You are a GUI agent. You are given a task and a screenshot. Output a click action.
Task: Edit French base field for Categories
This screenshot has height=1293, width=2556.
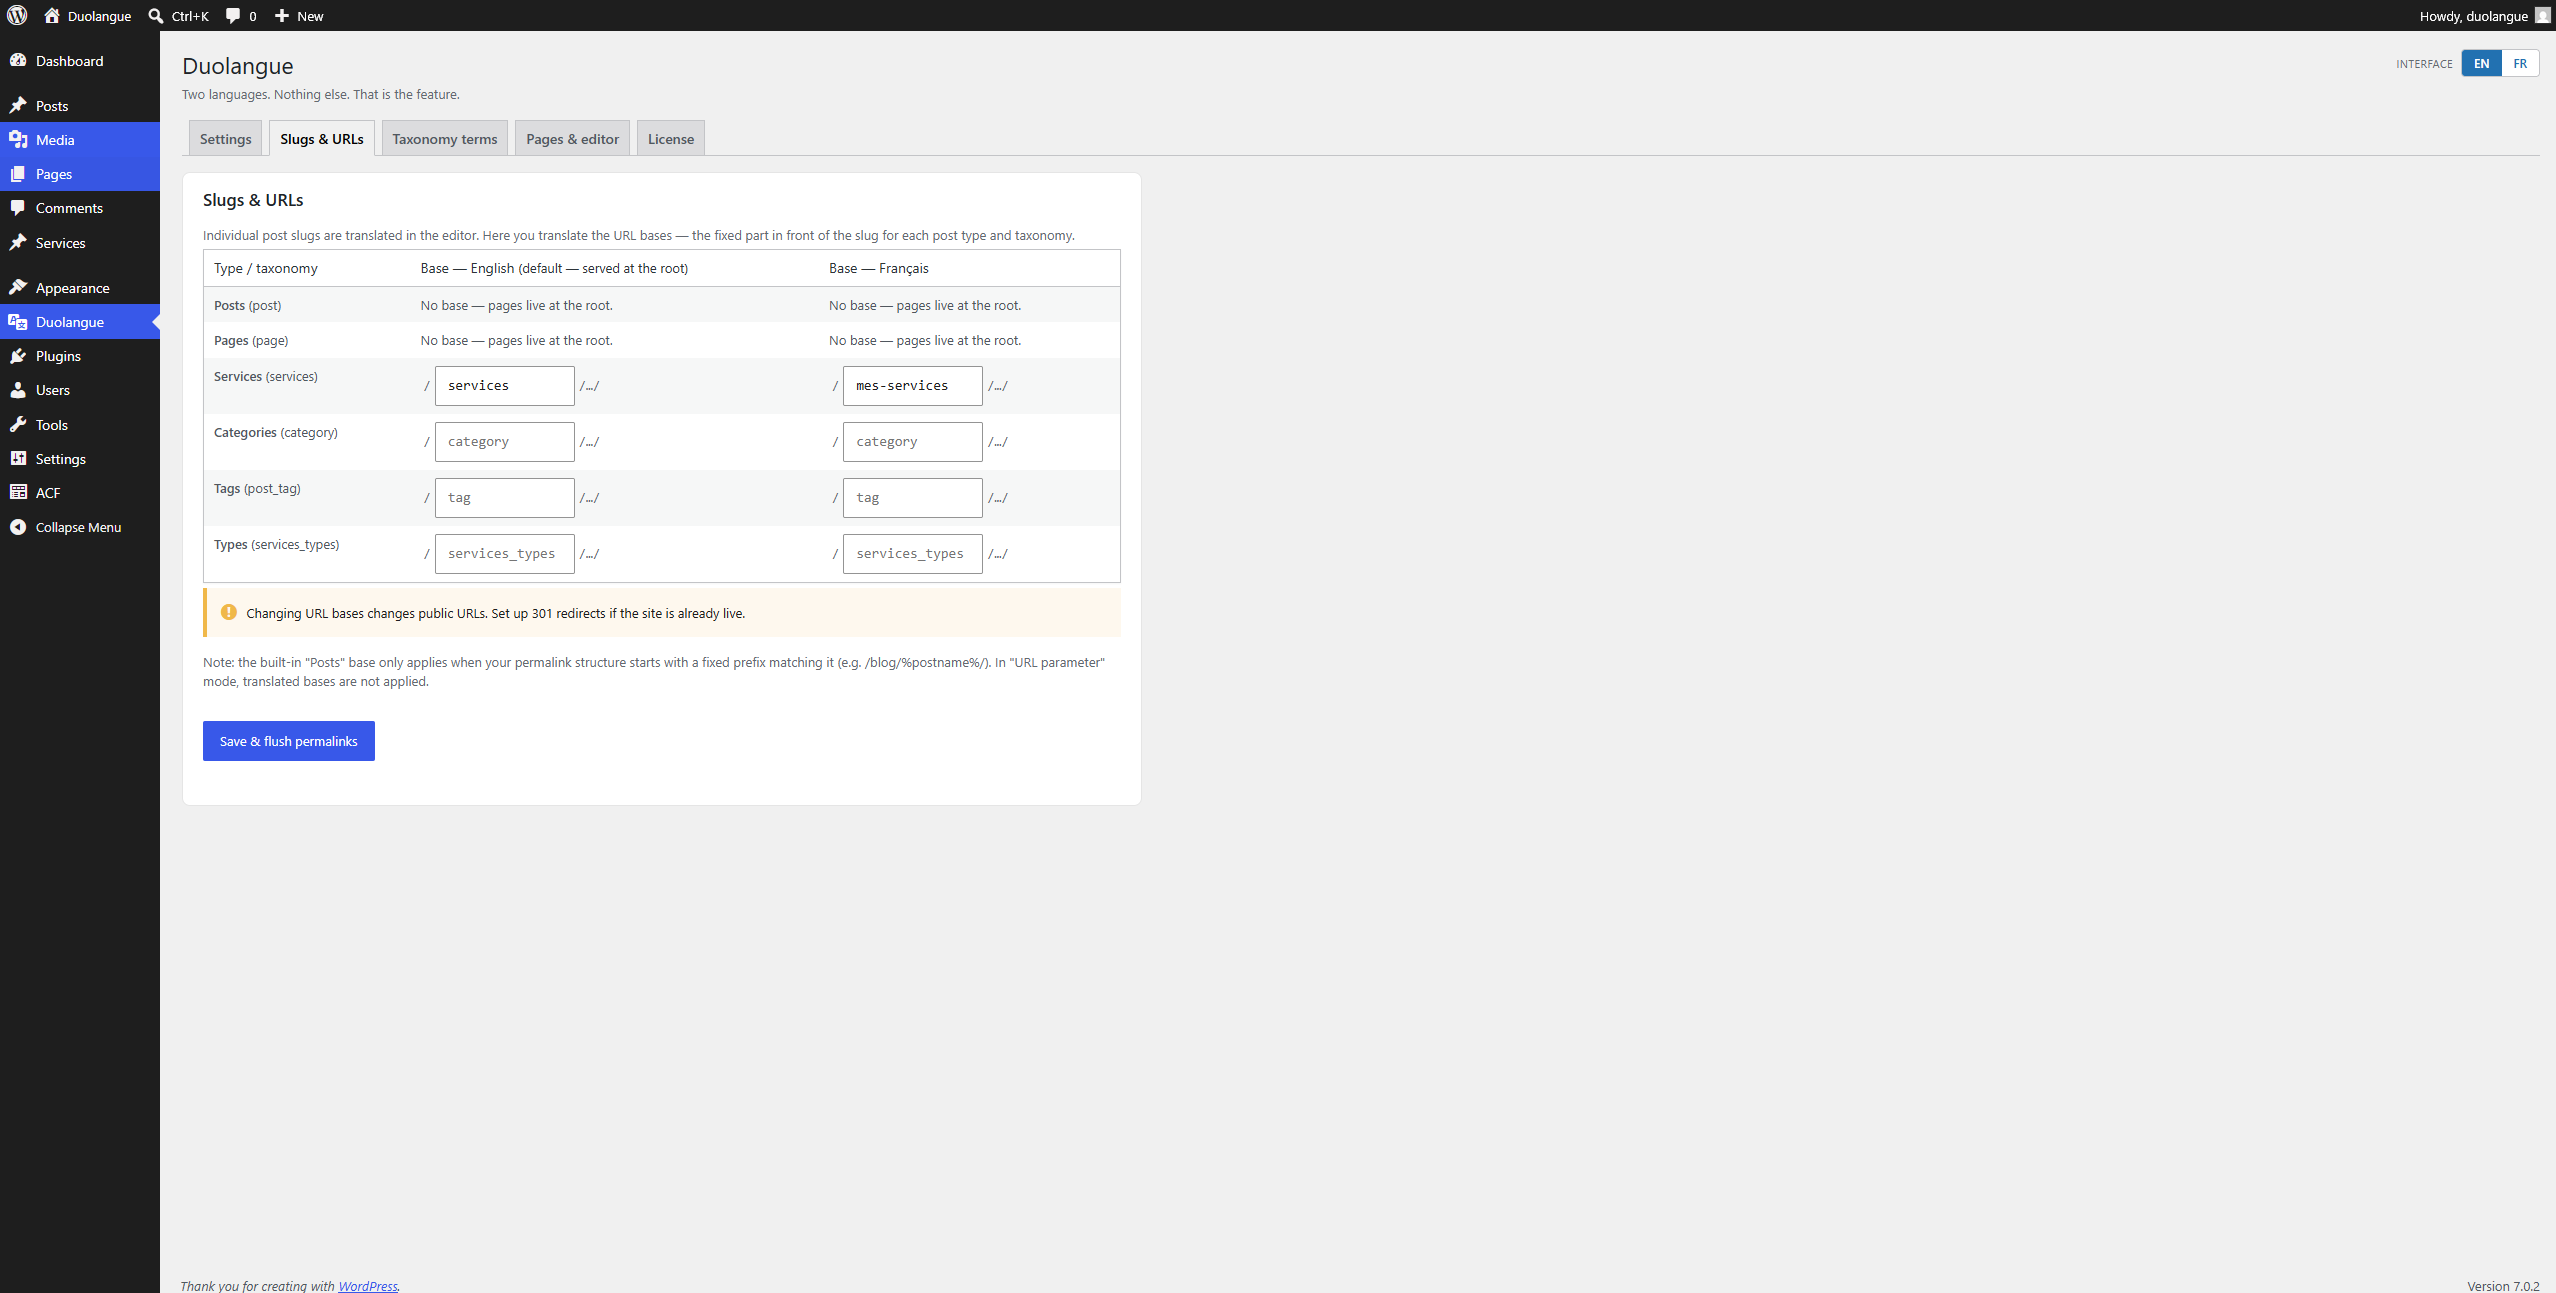913,441
